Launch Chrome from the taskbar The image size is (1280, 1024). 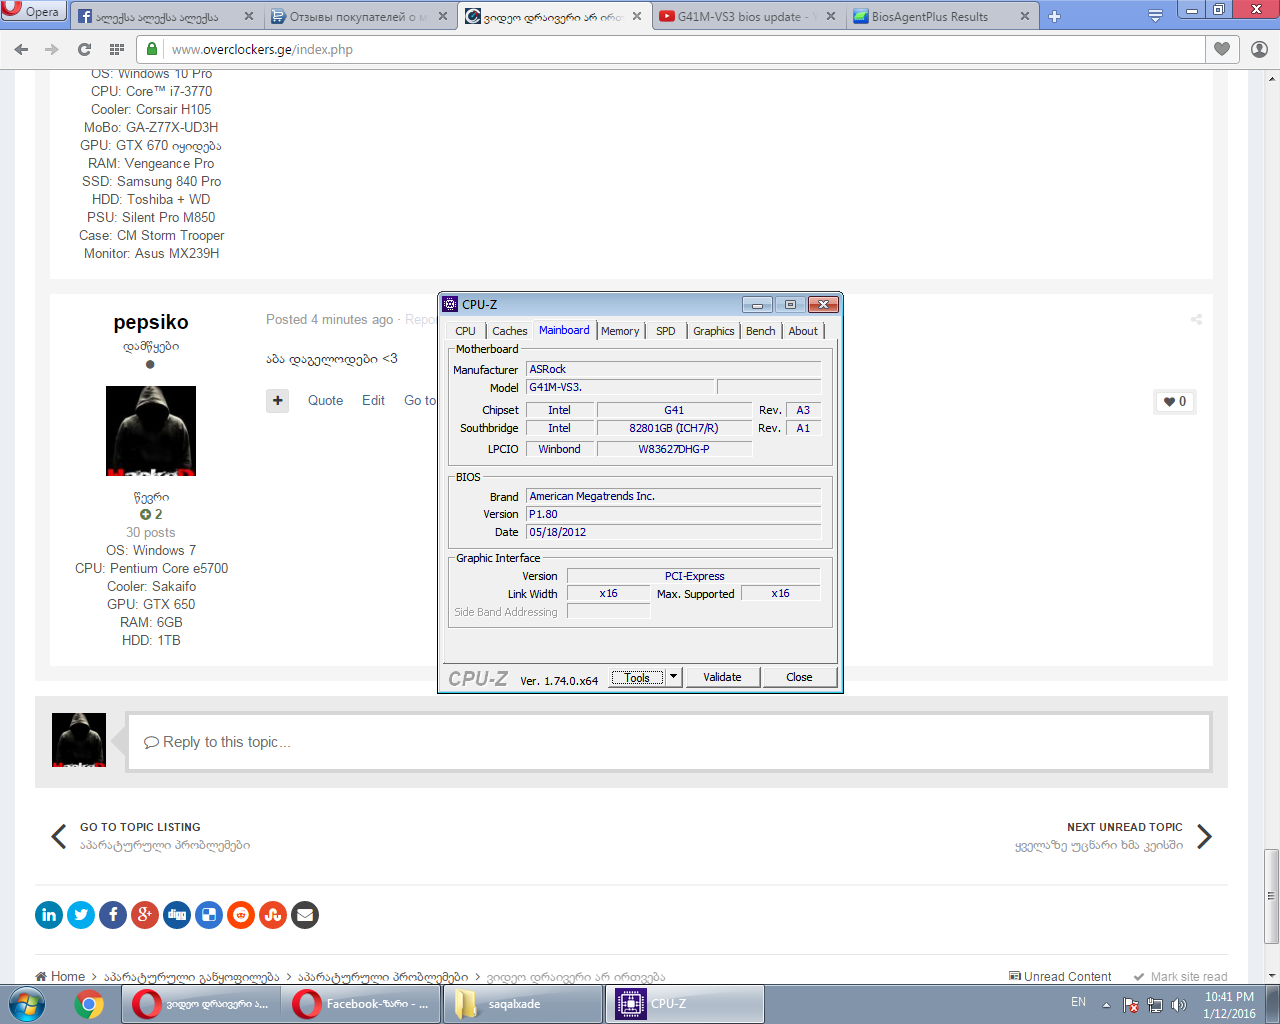(x=89, y=1004)
